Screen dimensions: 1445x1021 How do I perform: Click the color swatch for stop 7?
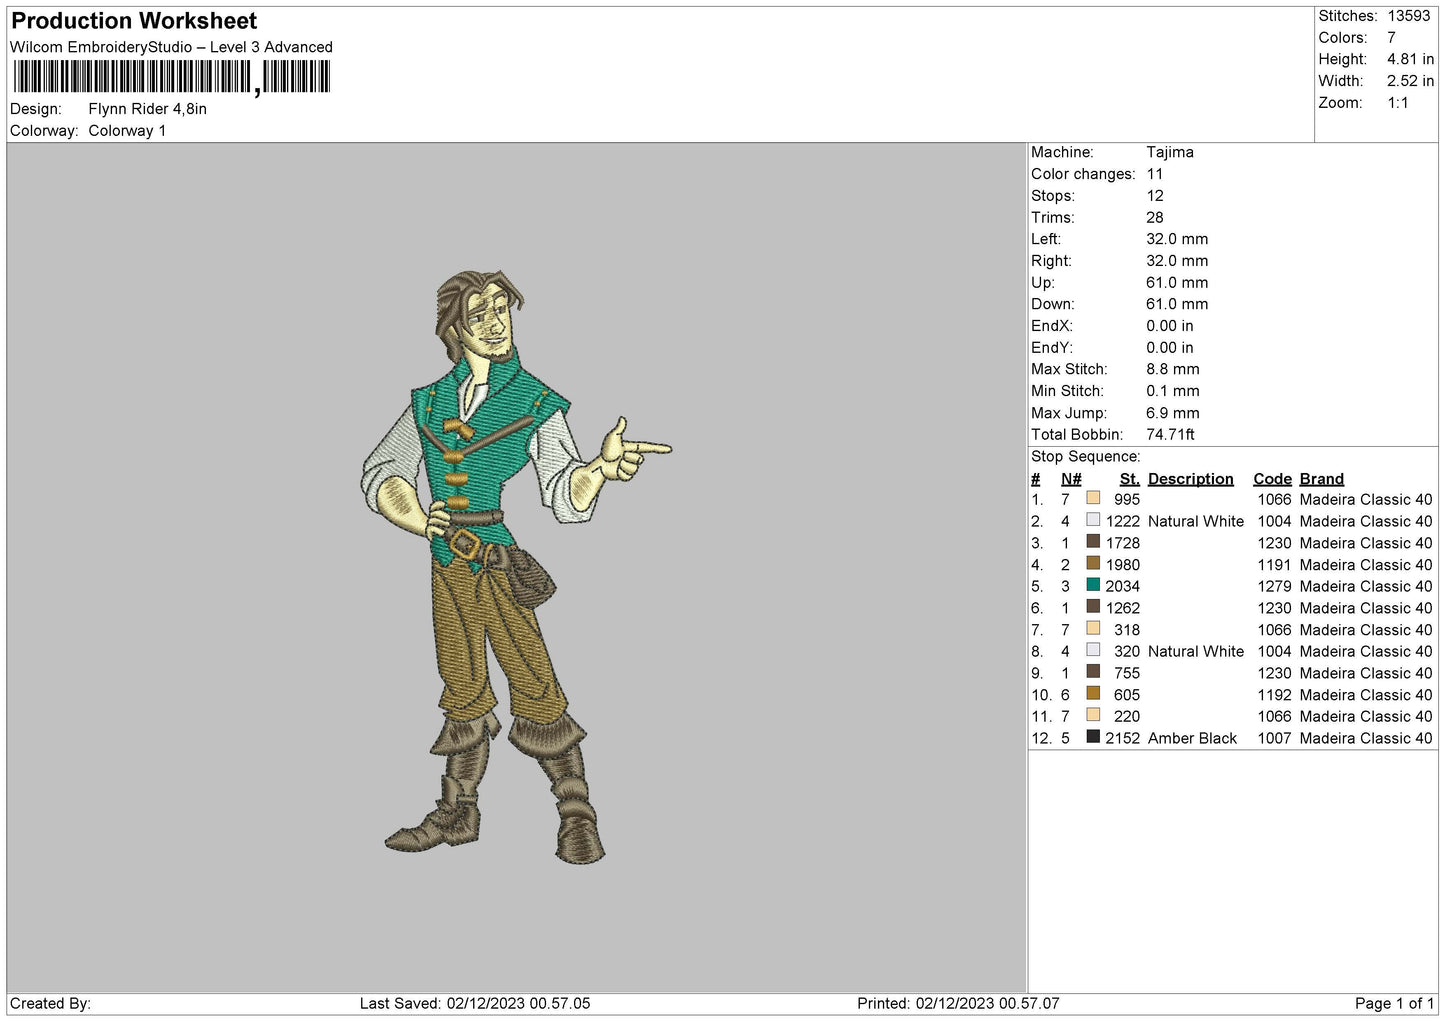[1093, 628]
